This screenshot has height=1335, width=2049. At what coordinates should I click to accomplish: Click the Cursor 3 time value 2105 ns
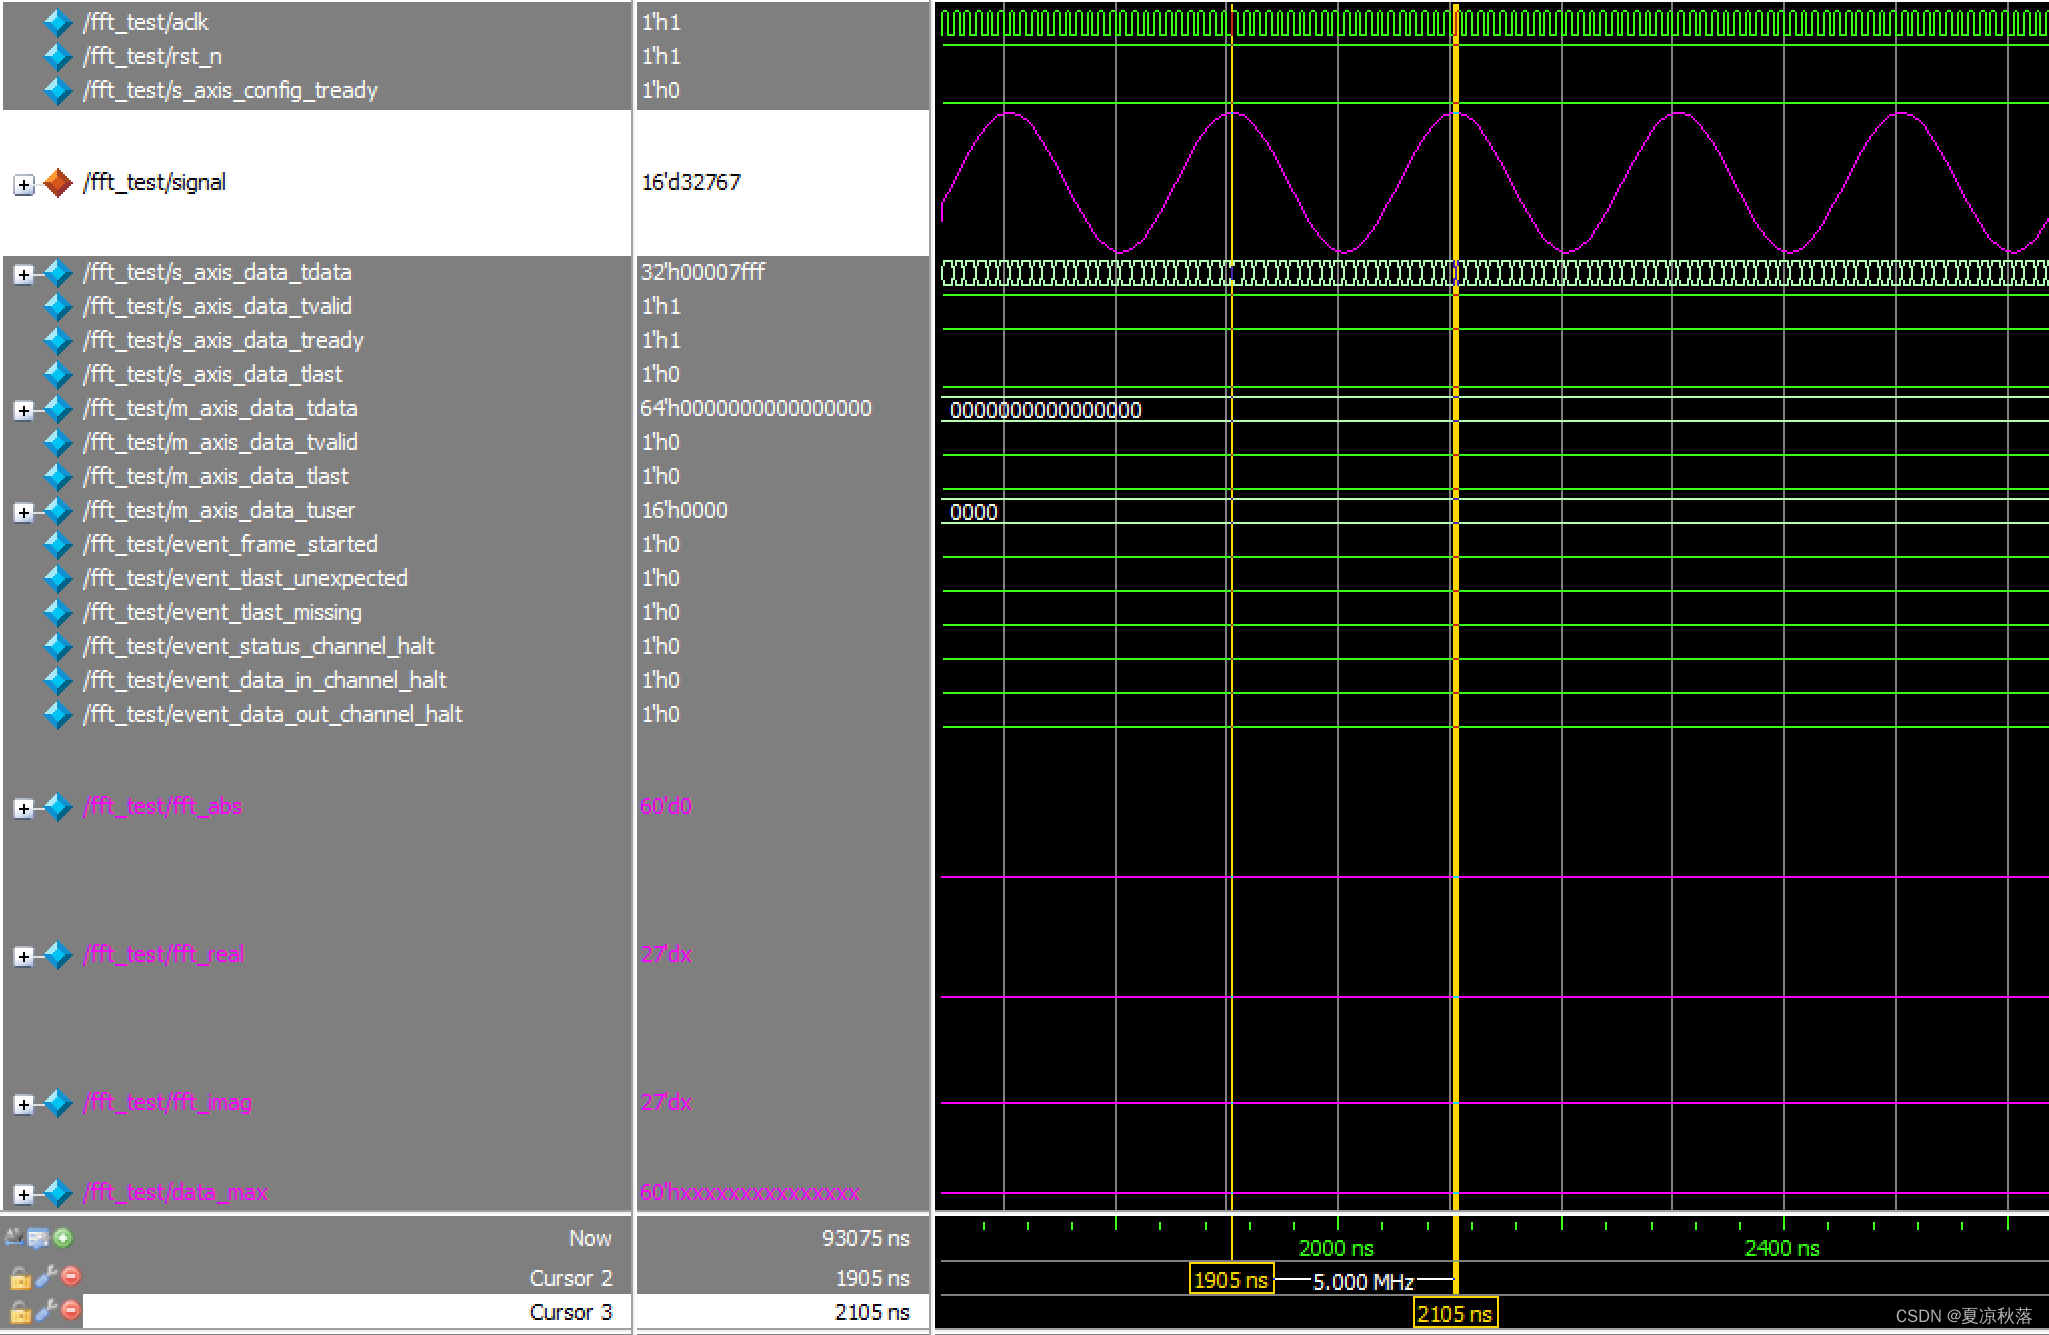[x=872, y=1312]
